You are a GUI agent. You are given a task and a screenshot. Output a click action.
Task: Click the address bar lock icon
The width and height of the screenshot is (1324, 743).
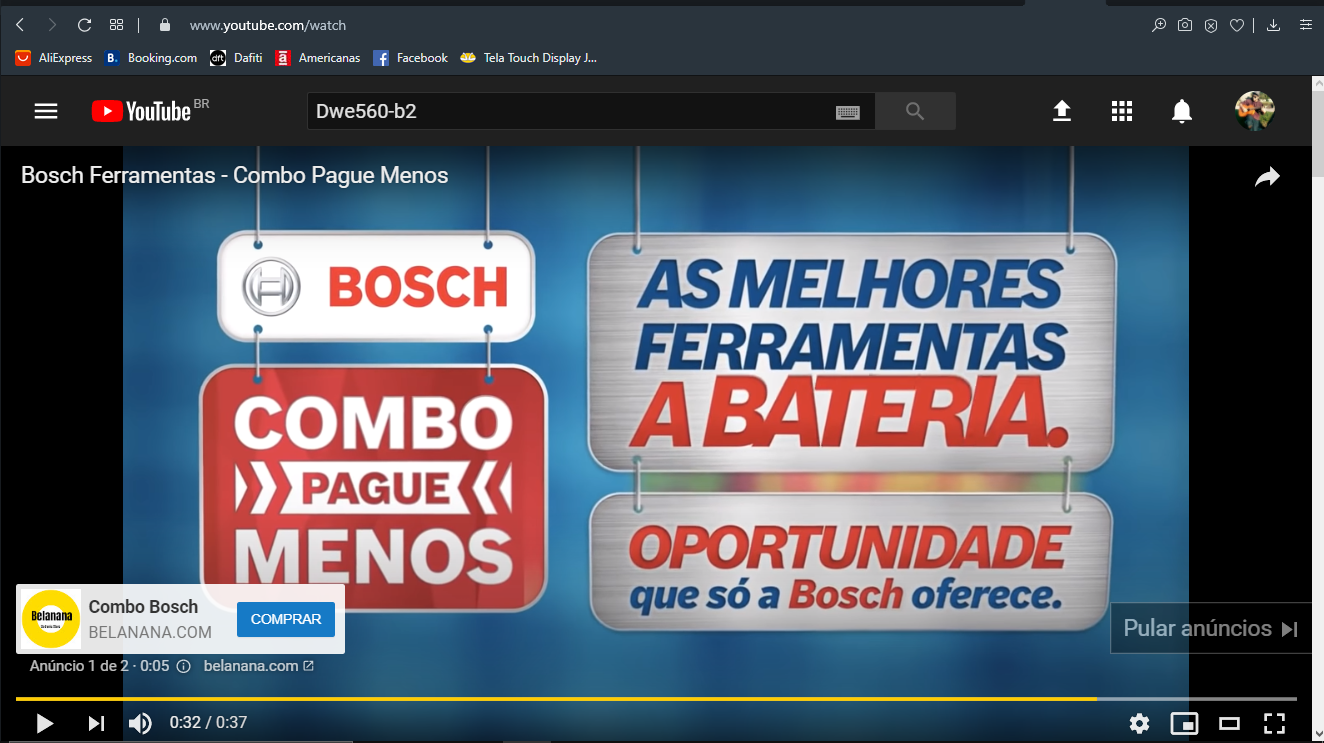click(x=165, y=25)
